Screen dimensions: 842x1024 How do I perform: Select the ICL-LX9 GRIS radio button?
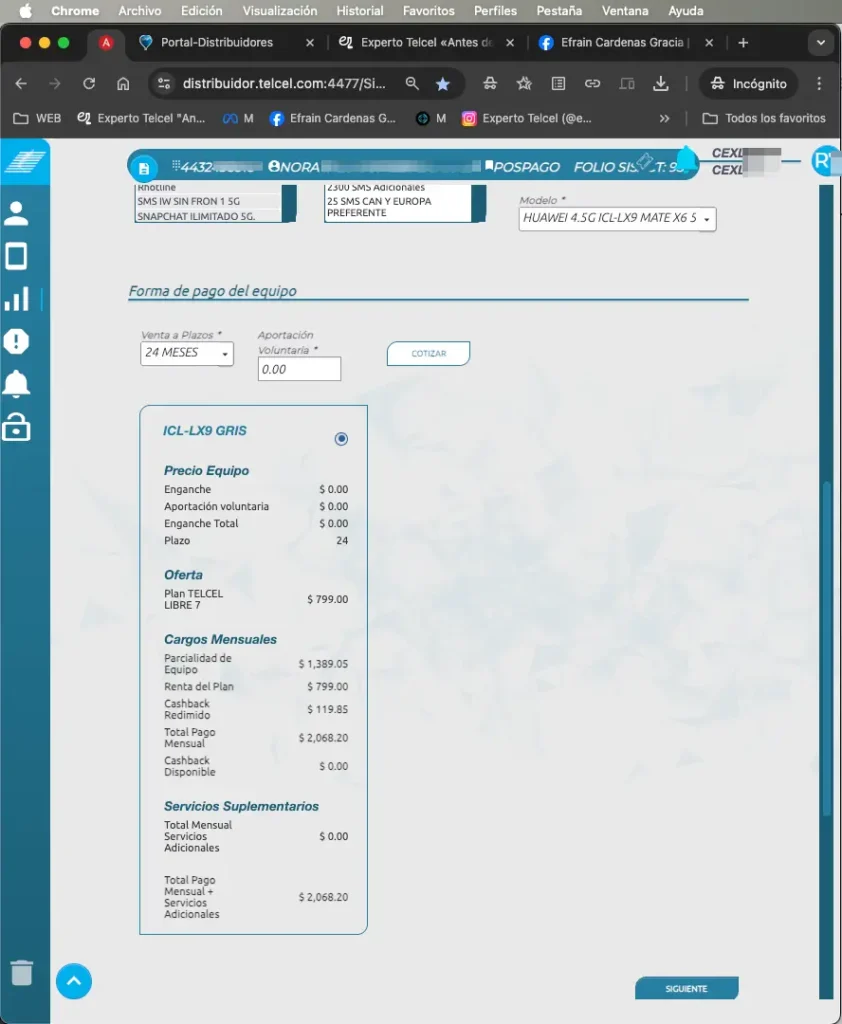[341, 439]
